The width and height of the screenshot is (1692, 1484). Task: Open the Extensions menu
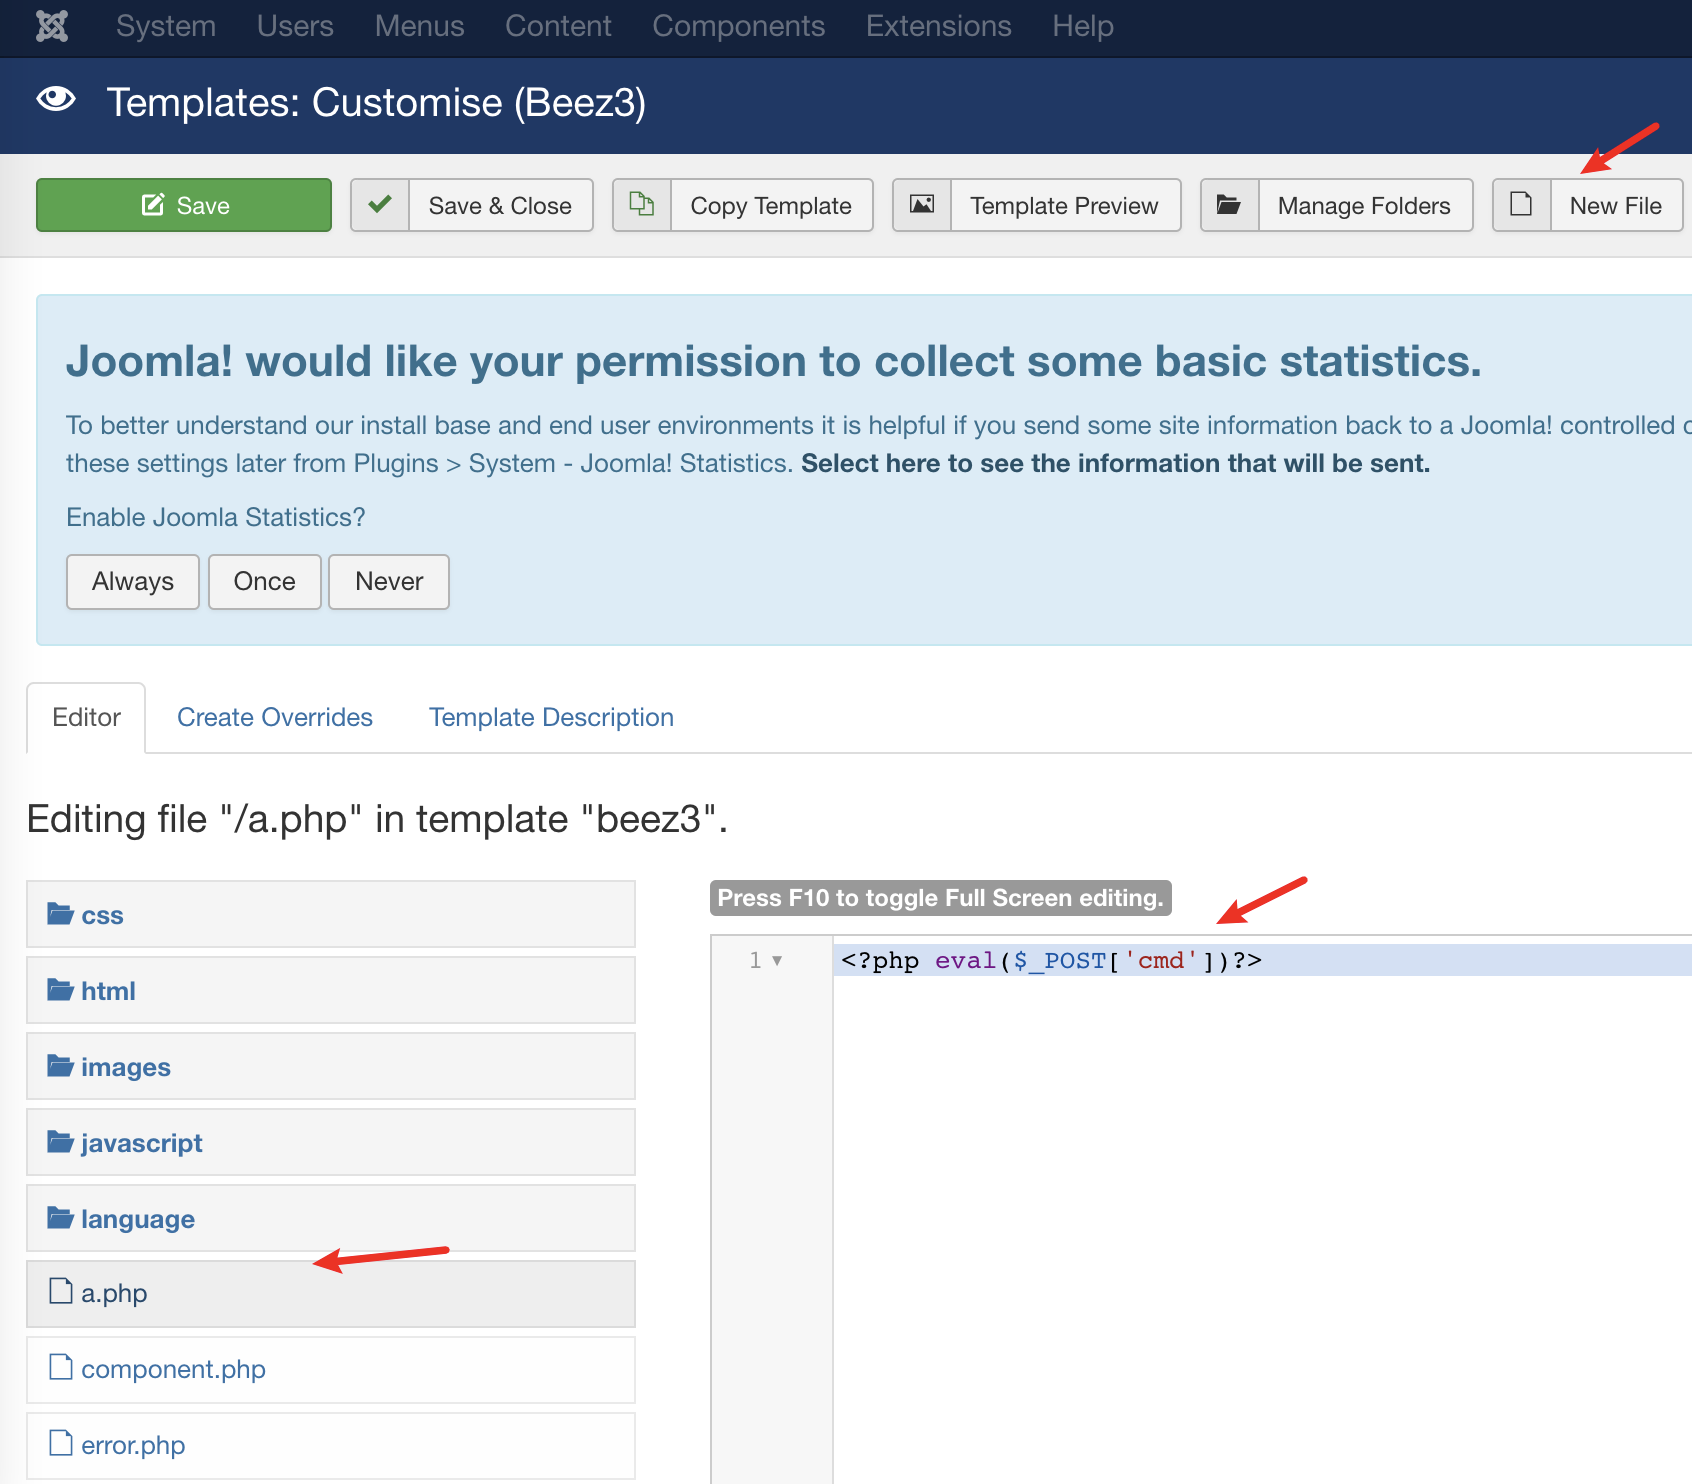point(939,26)
